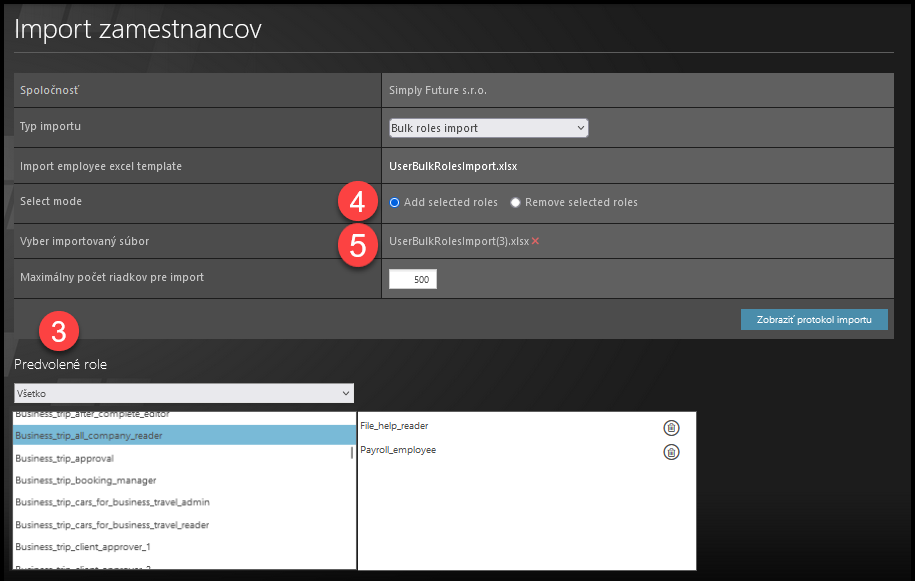Open the Typ importu dropdown
Image resolution: width=915 pixels, height=581 pixels.
(488, 128)
